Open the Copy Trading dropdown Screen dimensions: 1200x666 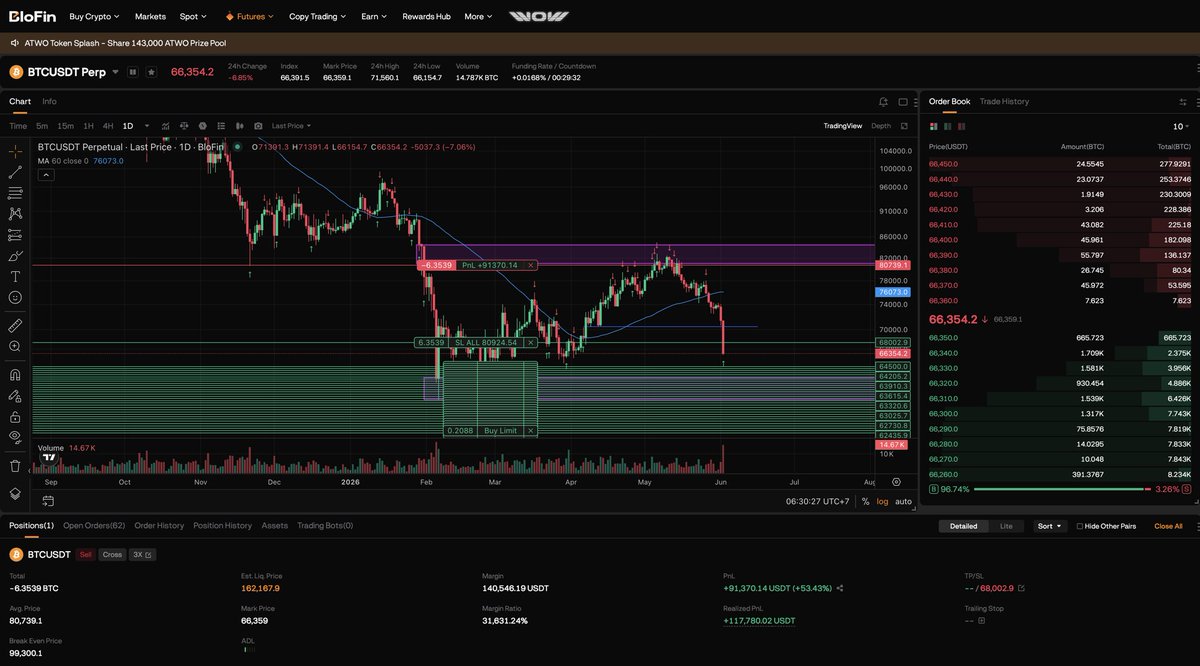(317, 16)
